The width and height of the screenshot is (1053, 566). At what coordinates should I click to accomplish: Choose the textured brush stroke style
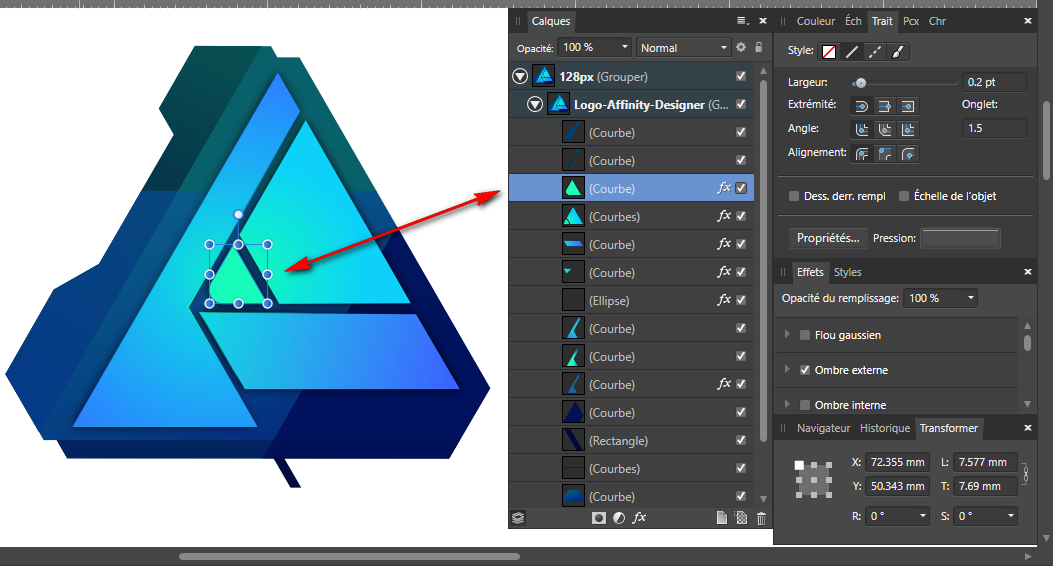tap(897, 52)
